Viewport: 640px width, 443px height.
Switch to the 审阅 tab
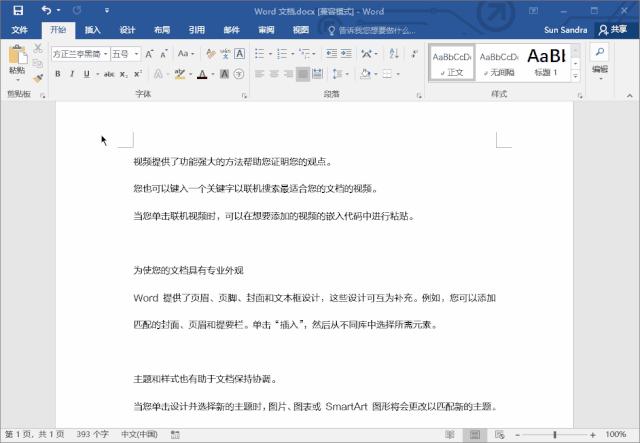(x=266, y=30)
